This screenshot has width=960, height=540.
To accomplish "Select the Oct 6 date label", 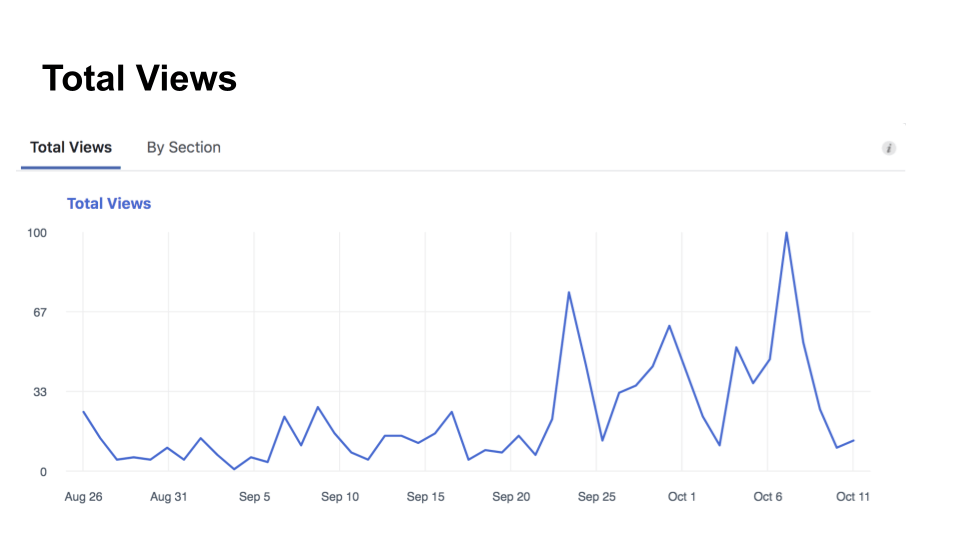I will tap(767, 497).
